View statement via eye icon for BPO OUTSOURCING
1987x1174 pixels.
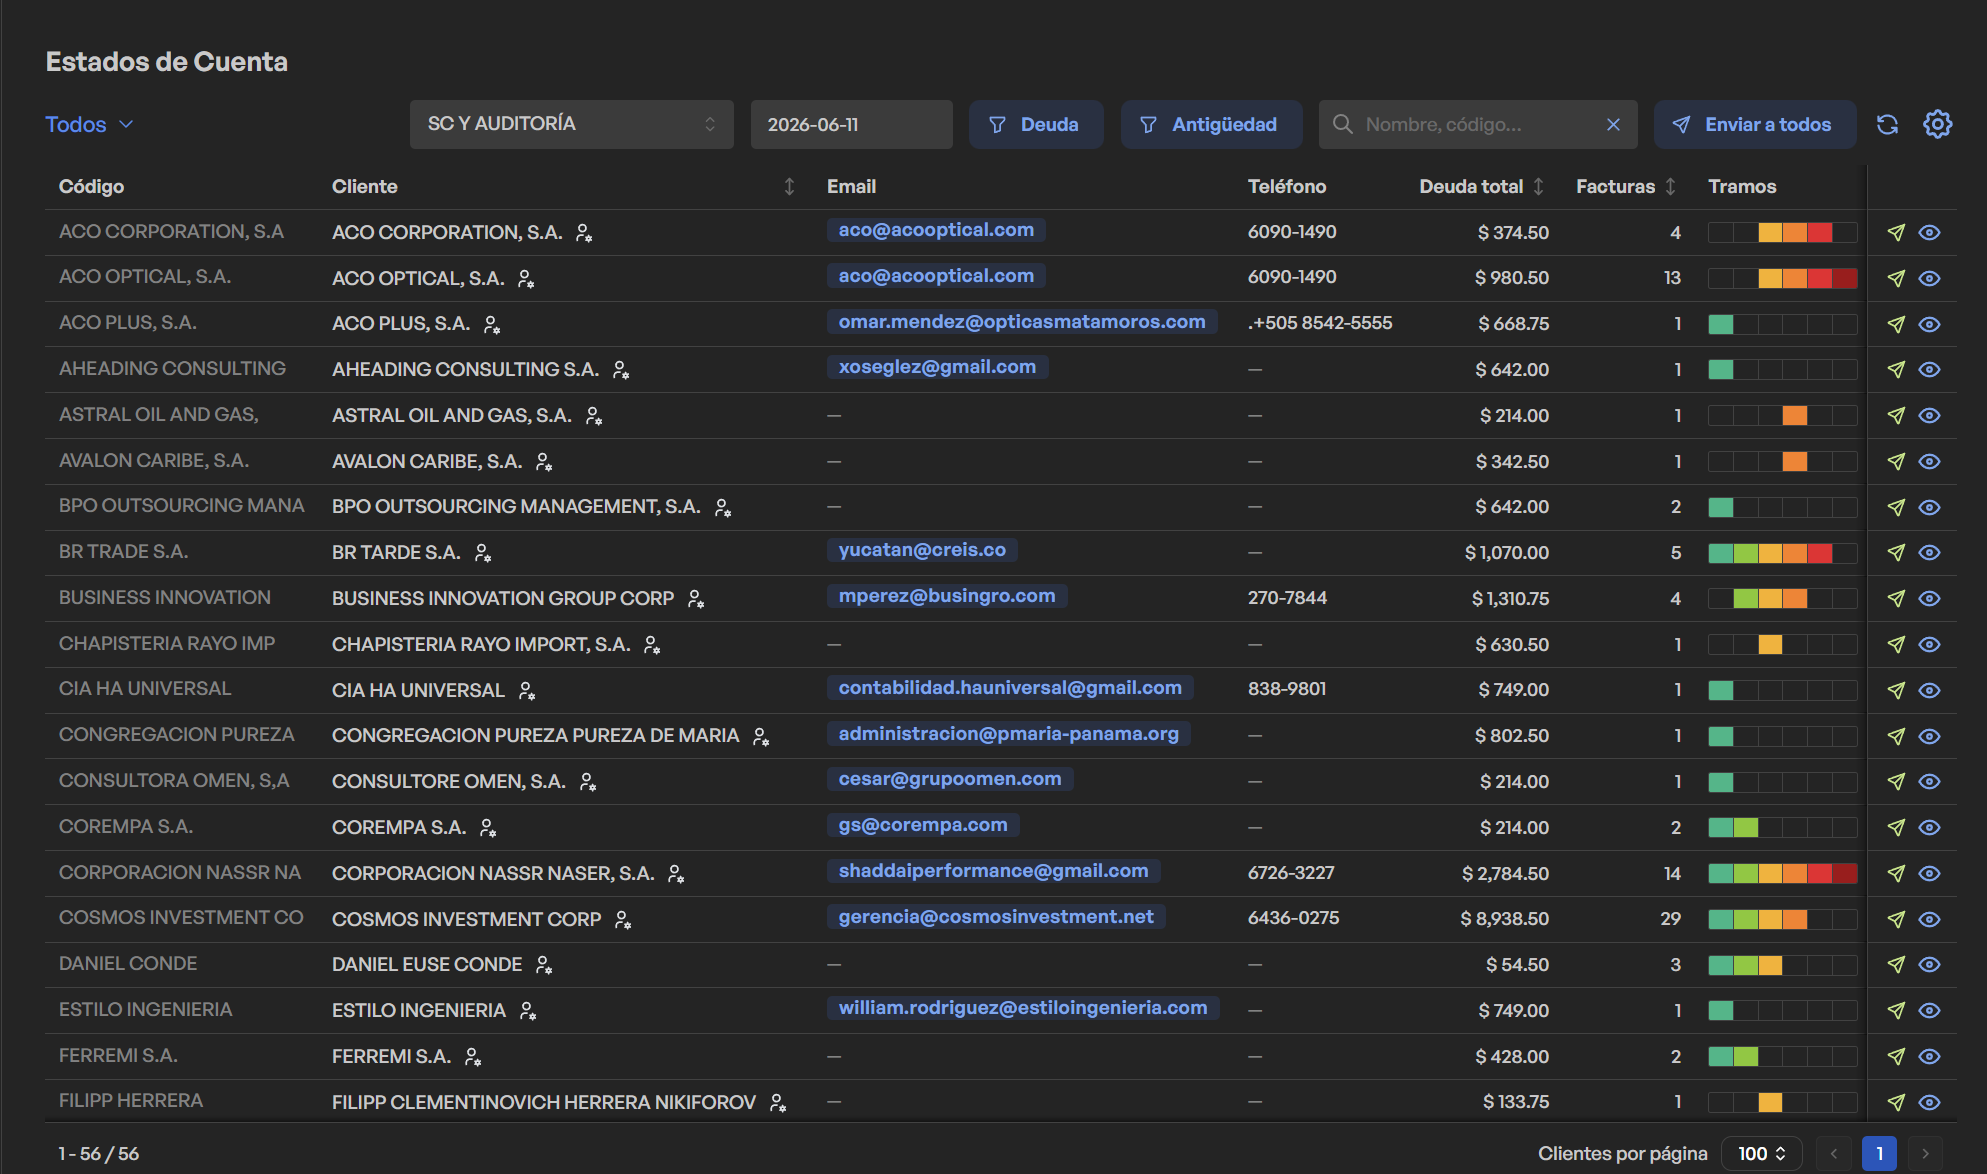1930,507
